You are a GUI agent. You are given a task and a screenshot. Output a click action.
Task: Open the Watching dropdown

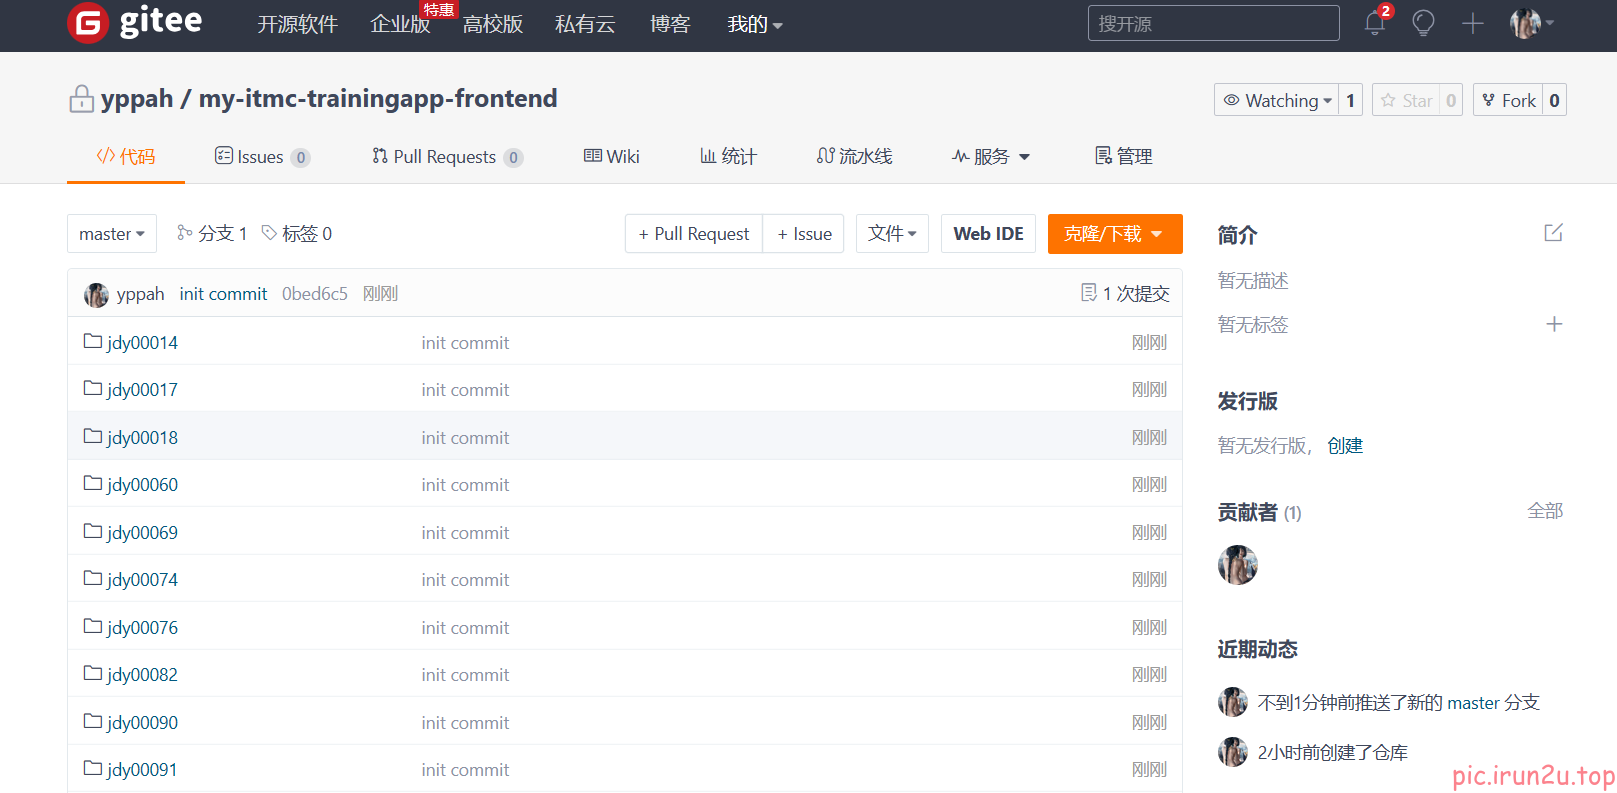(1276, 100)
